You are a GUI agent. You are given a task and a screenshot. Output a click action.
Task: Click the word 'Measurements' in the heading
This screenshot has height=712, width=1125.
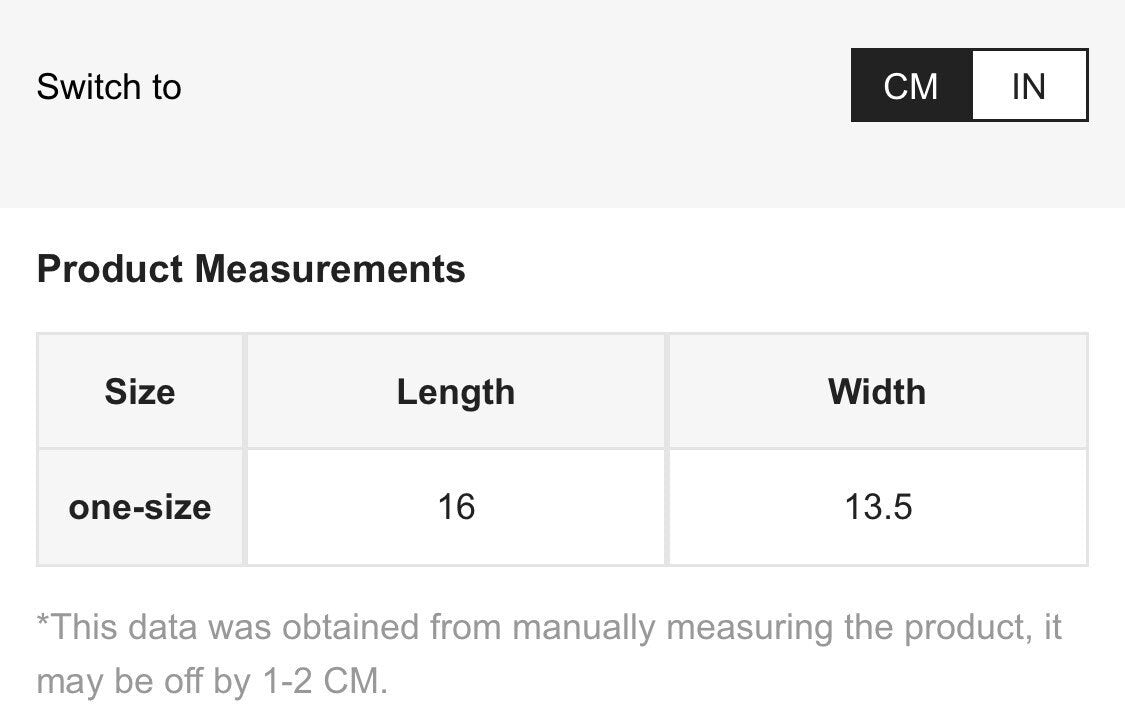pyautogui.click(x=330, y=269)
